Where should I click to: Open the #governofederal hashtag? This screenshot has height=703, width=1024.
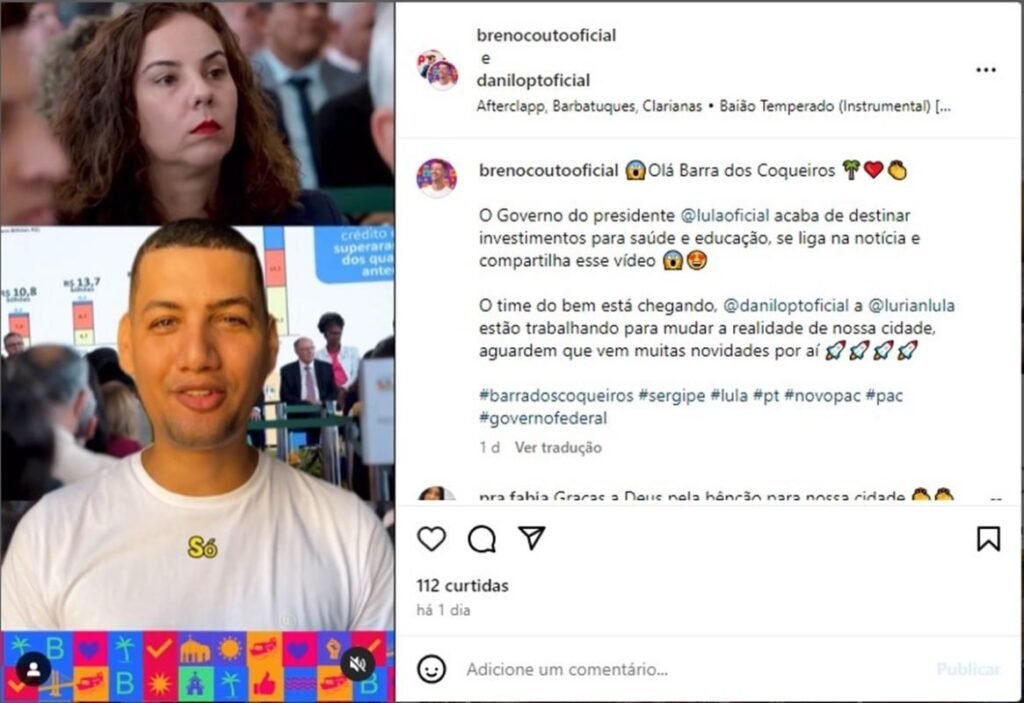tap(543, 418)
